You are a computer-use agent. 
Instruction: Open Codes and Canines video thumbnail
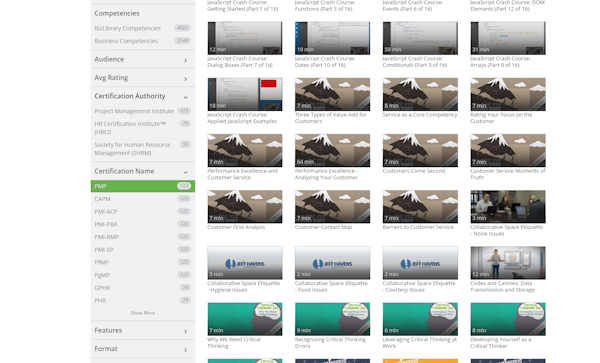tap(508, 263)
